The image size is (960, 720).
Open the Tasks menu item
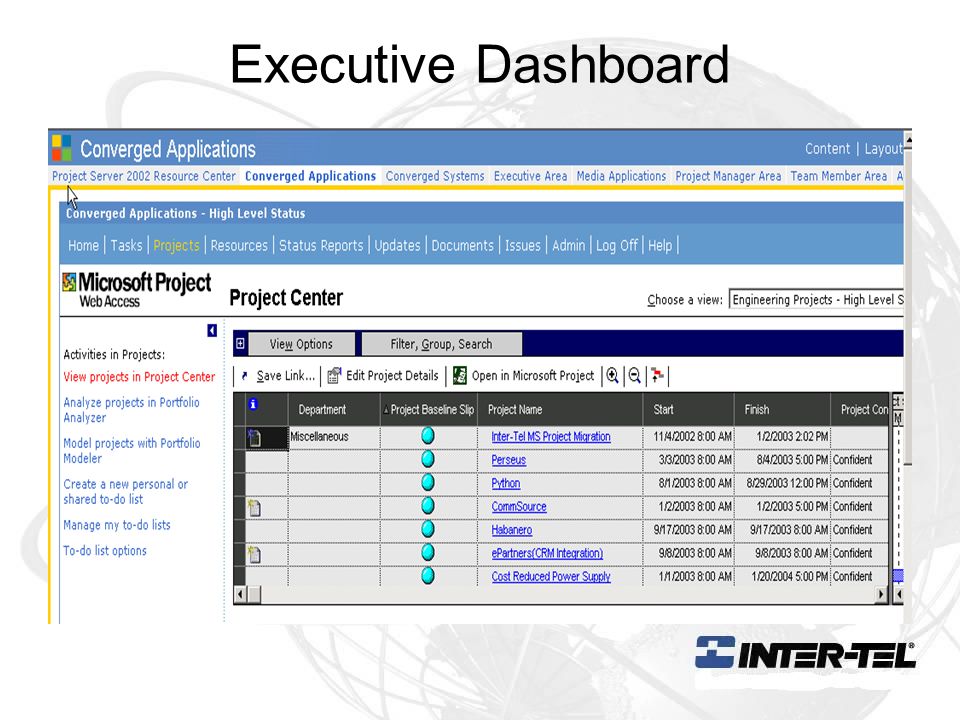[x=126, y=246]
